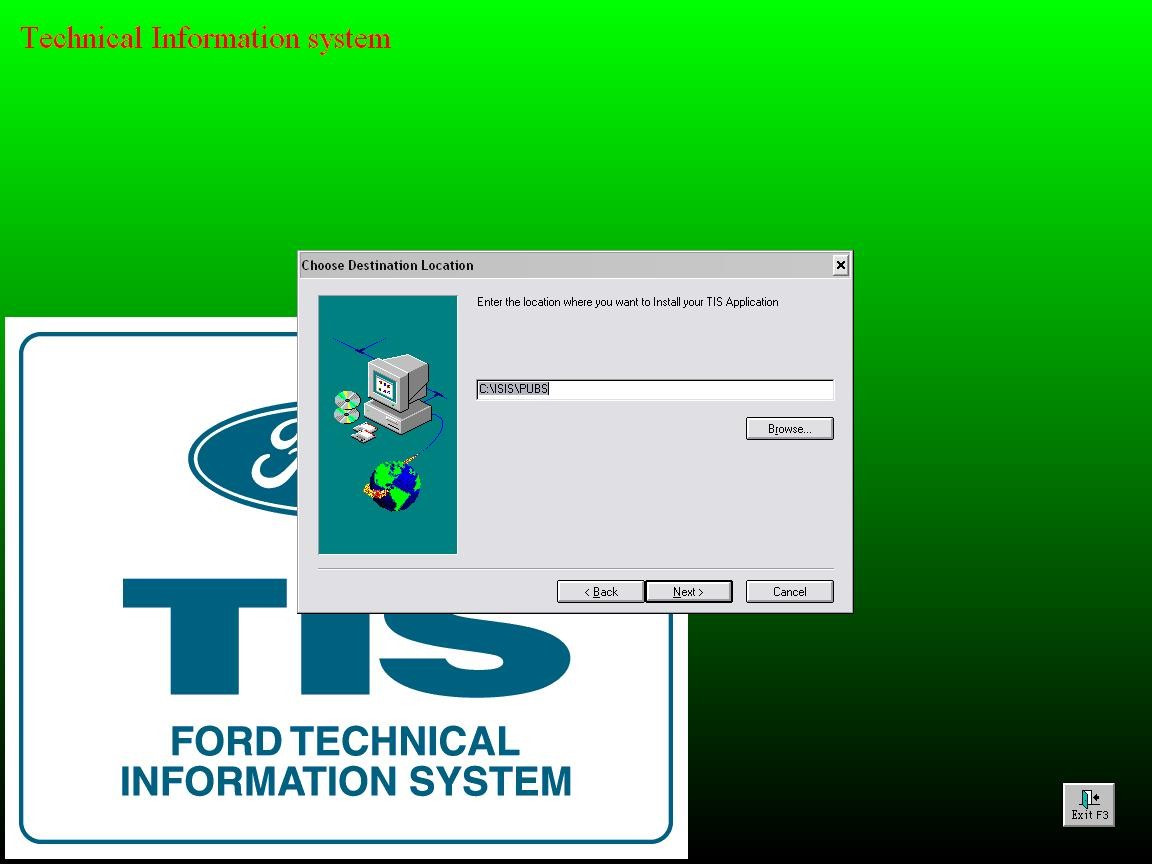Click Back to return to the previous step

click(599, 591)
